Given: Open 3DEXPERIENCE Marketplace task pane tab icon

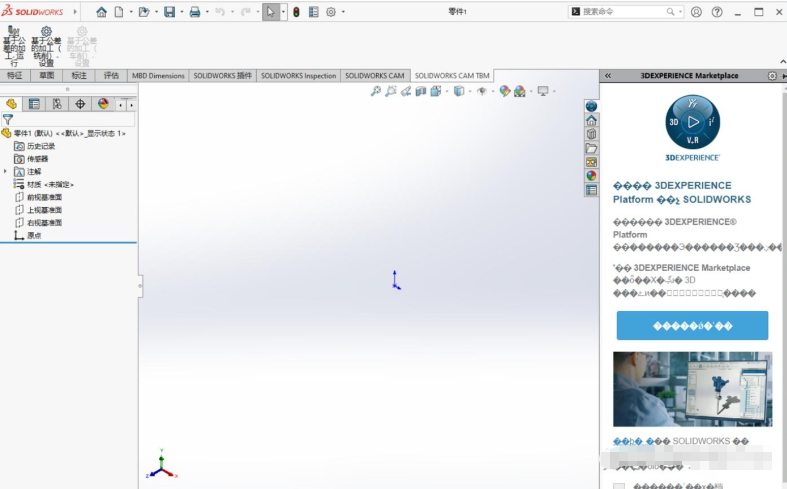Looking at the screenshot, I should (x=591, y=106).
